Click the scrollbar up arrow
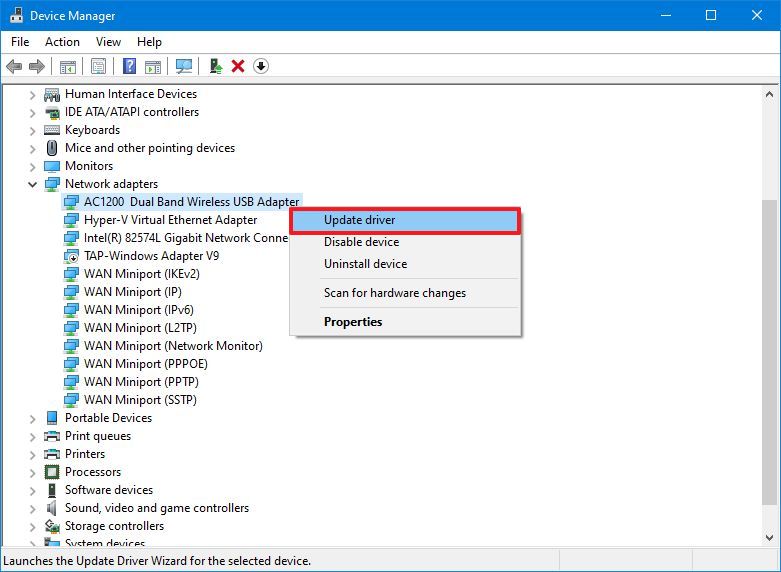 point(769,94)
